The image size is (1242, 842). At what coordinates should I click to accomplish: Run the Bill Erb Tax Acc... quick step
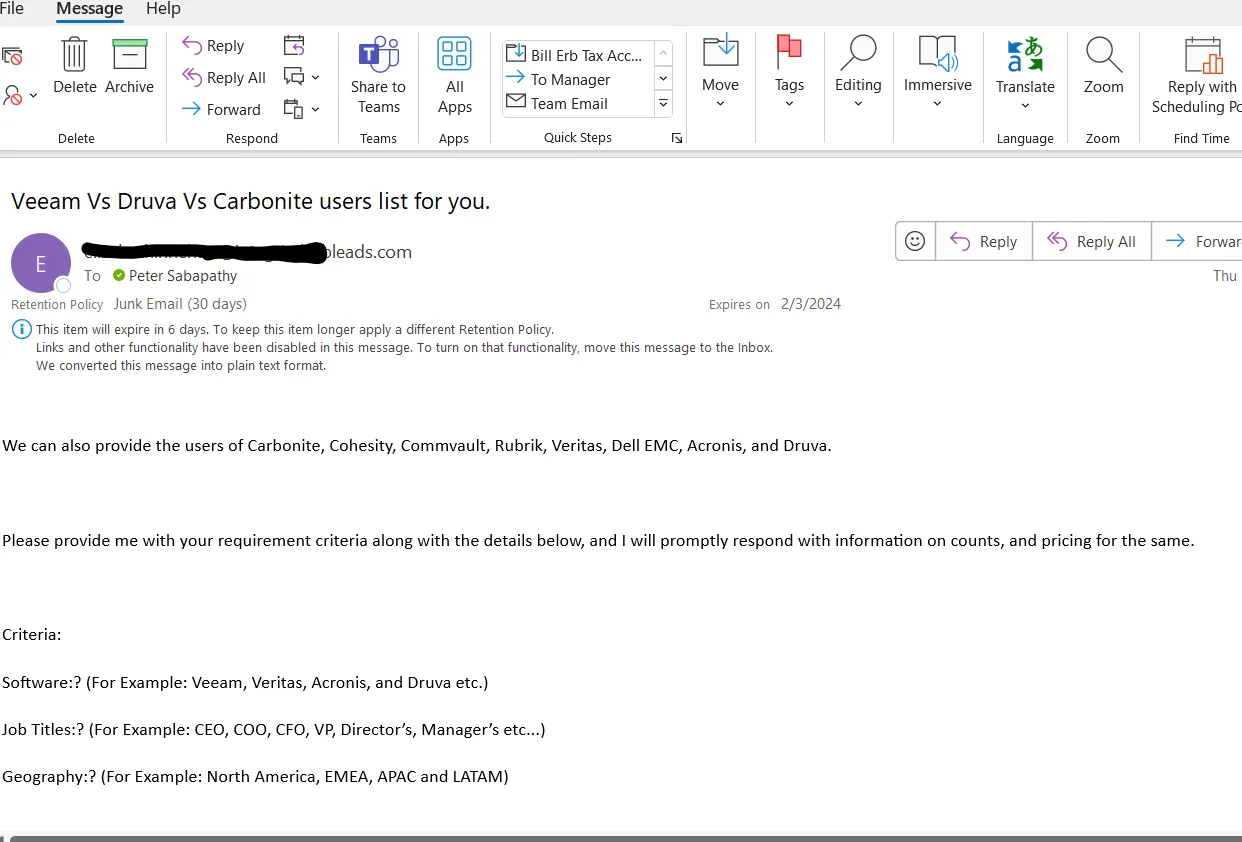[577, 55]
